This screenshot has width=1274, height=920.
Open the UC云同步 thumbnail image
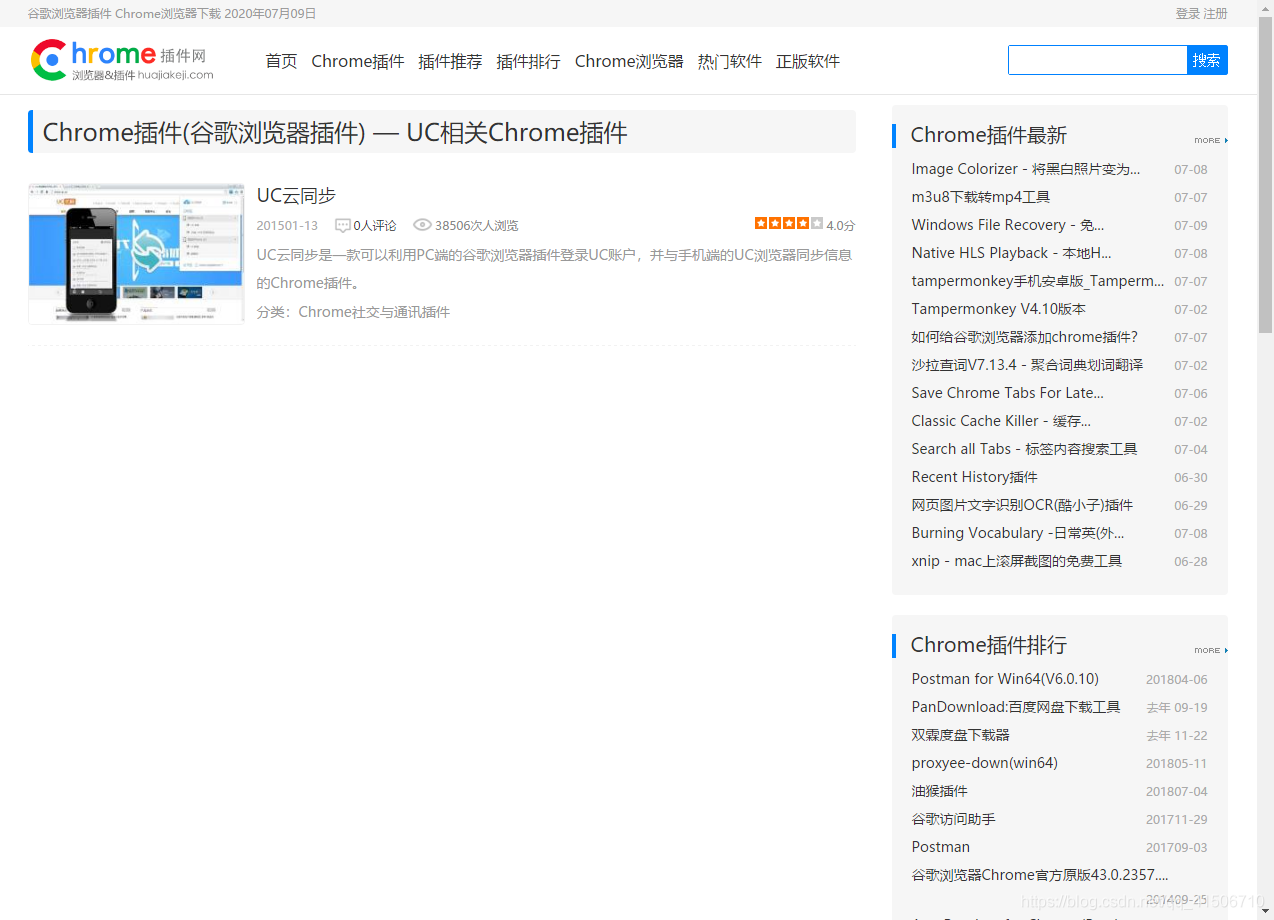click(136, 253)
